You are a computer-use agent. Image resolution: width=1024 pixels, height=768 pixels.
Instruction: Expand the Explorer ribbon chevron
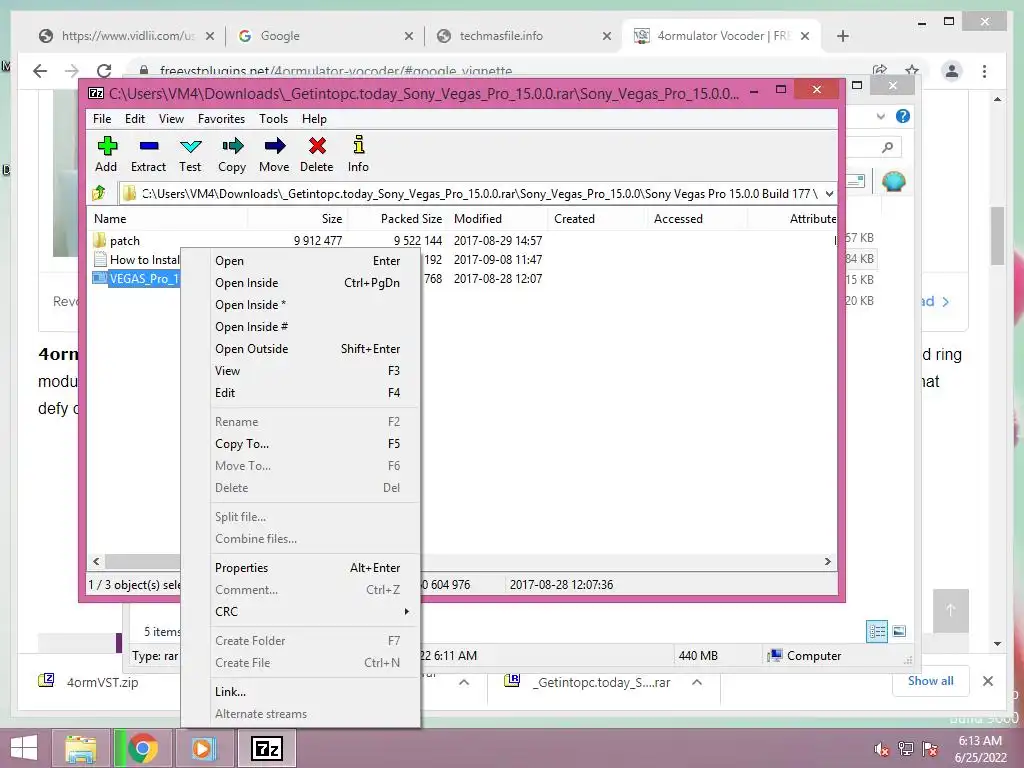click(880, 116)
